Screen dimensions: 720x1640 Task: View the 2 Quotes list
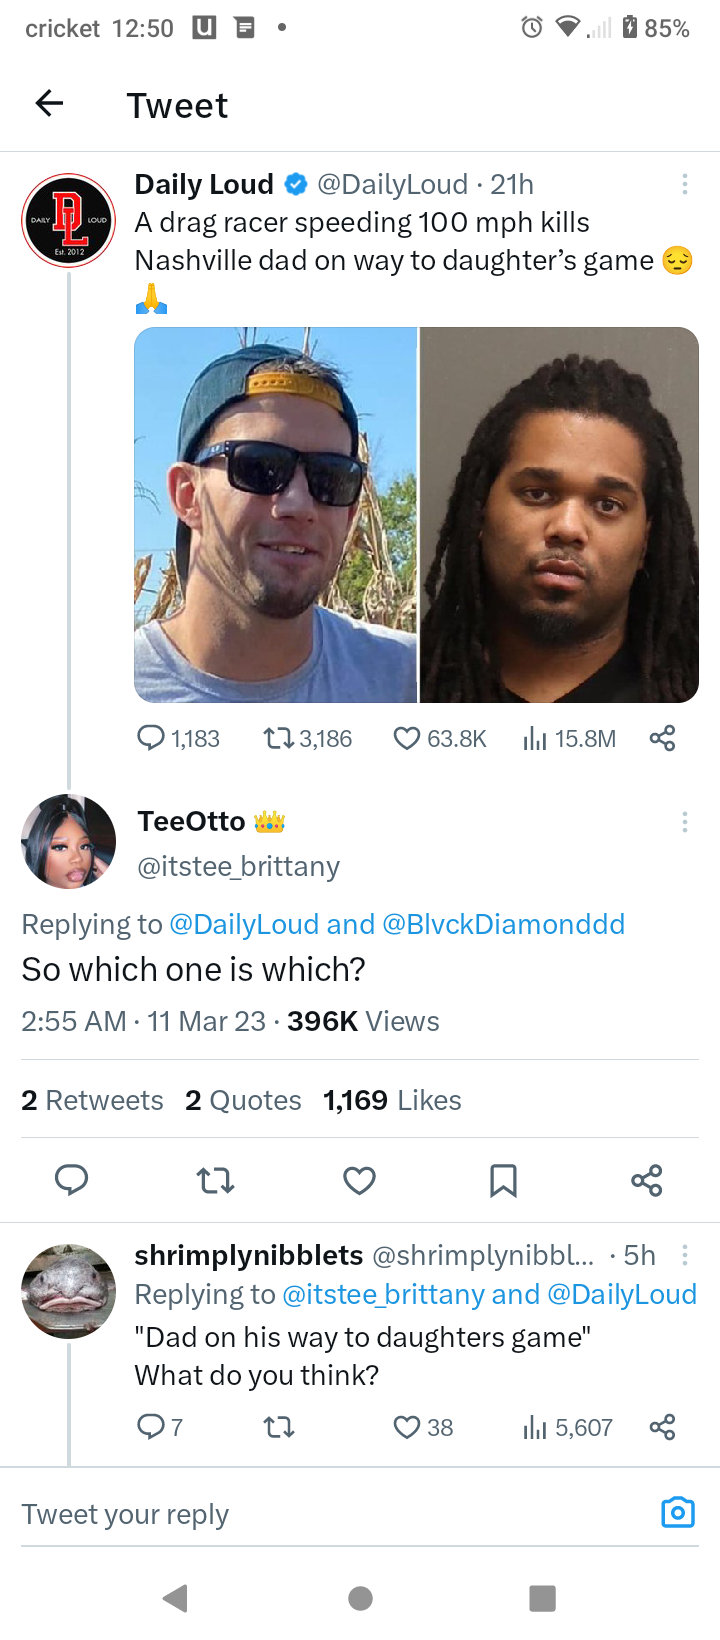pos(243,1100)
